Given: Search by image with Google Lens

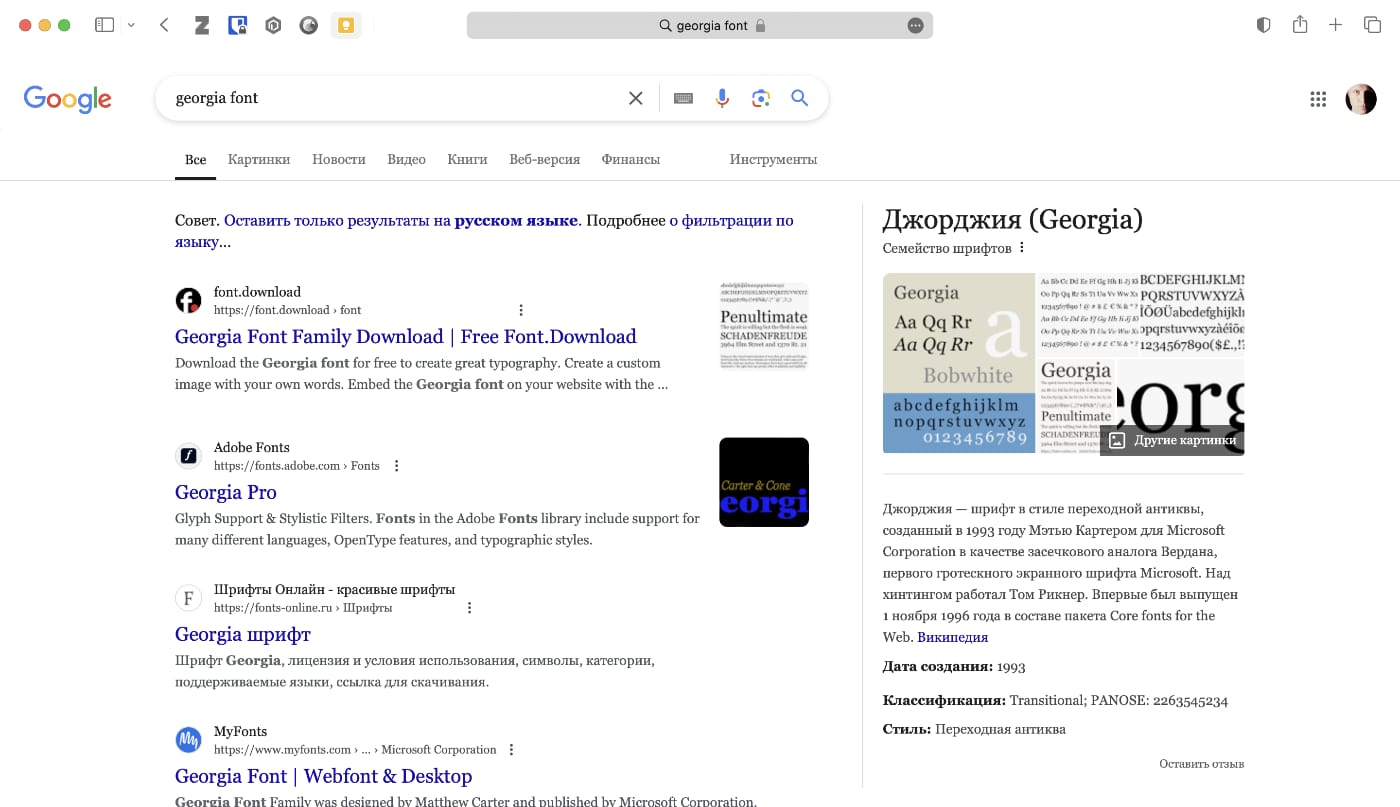Looking at the screenshot, I should [x=761, y=98].
